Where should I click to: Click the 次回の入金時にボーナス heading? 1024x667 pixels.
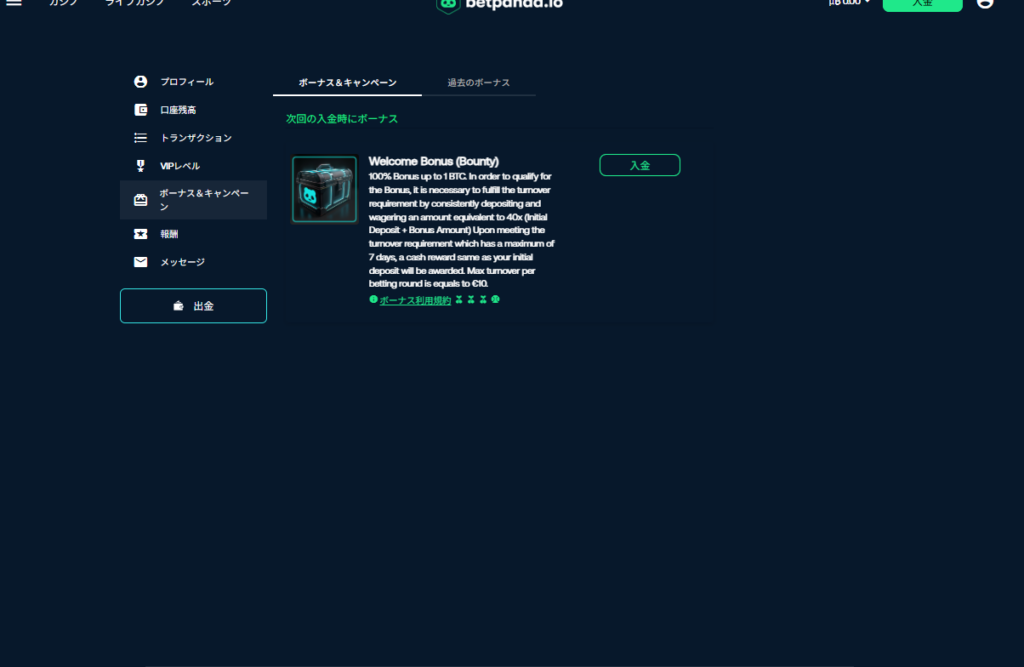point(342,119)
